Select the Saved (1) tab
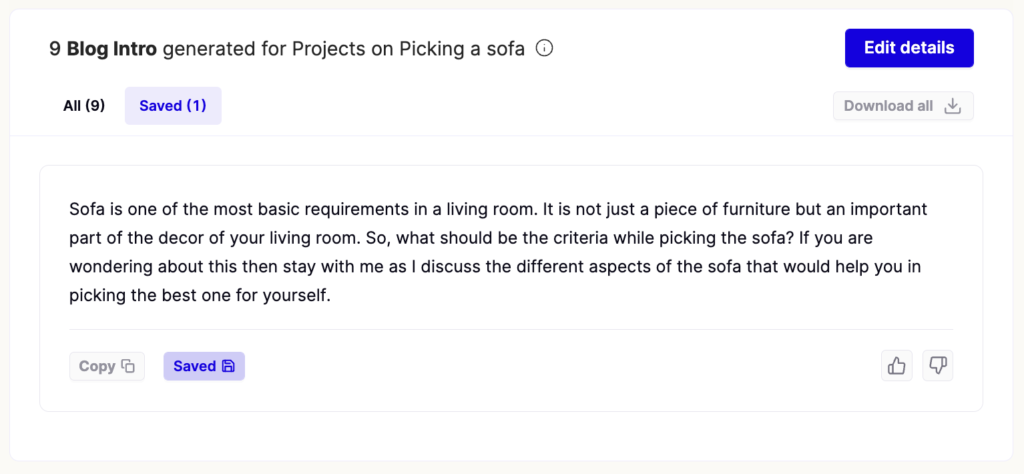Image resolution: width=1024 pixels, height=474 pixels. click(173, 106)
